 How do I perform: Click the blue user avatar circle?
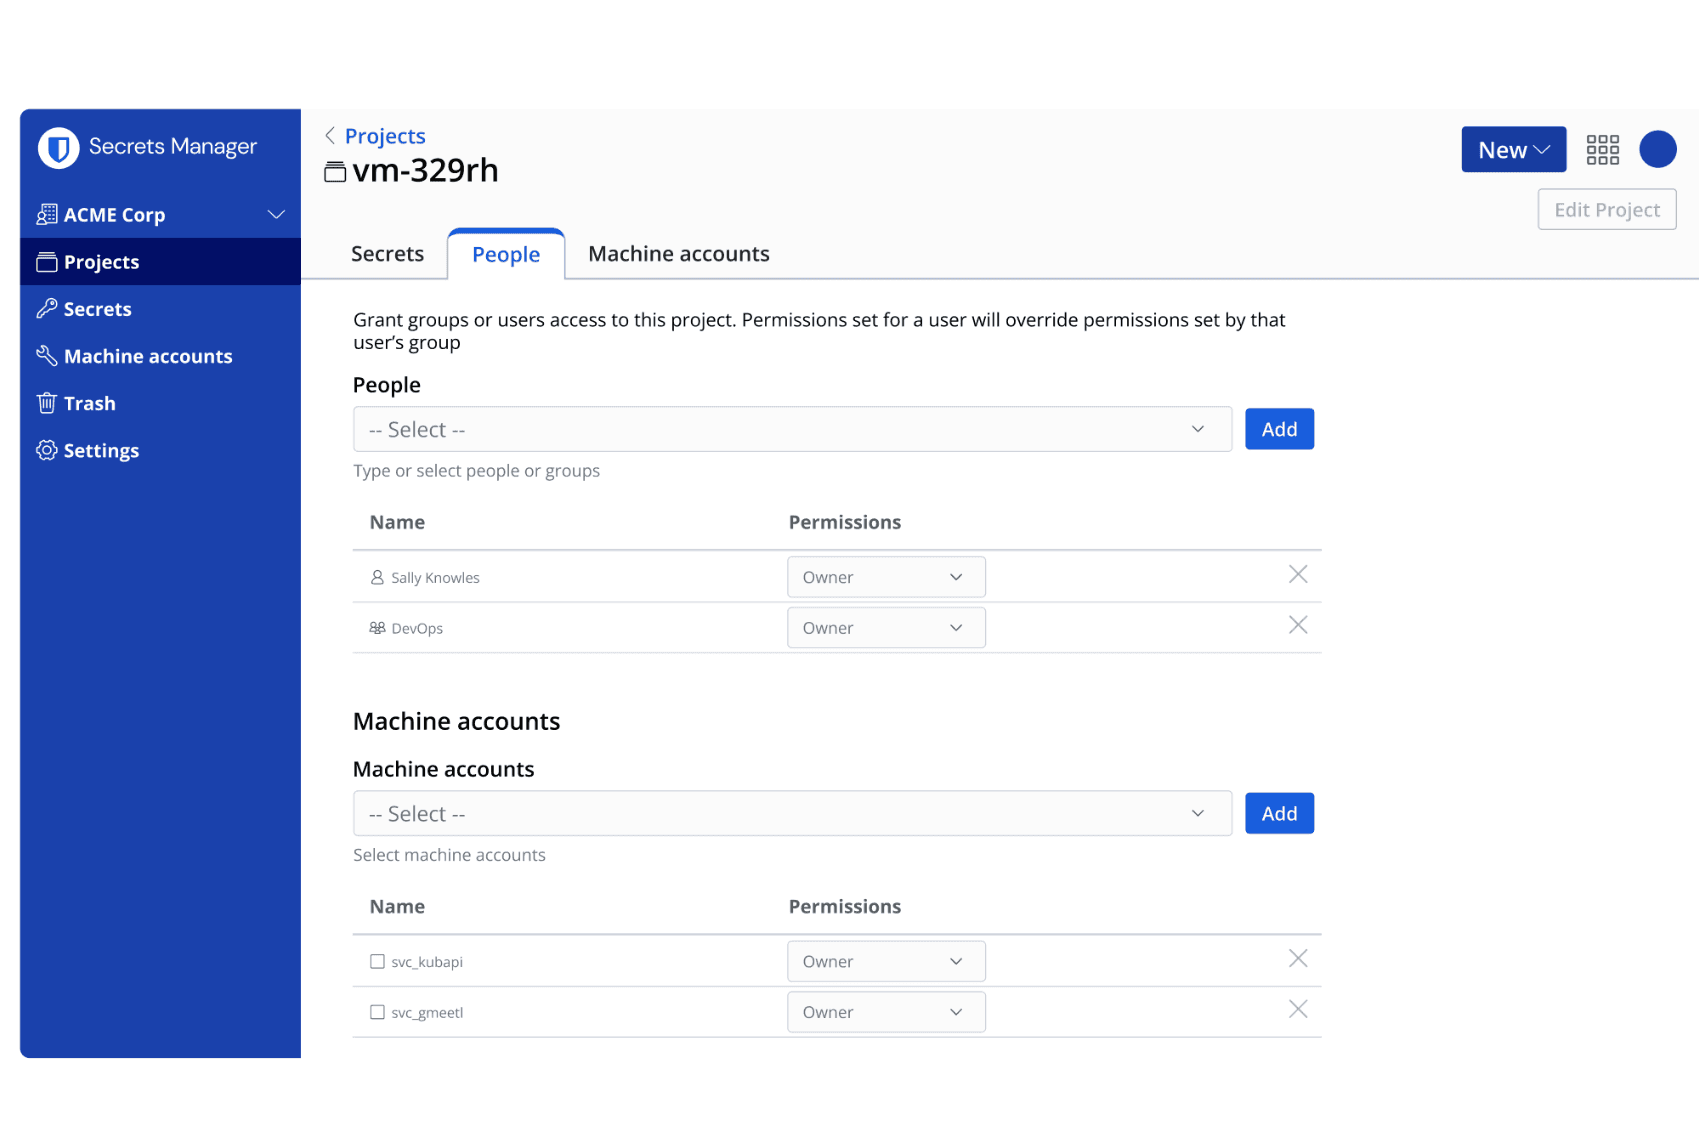pyautogui.click(x=1657, y=150)
